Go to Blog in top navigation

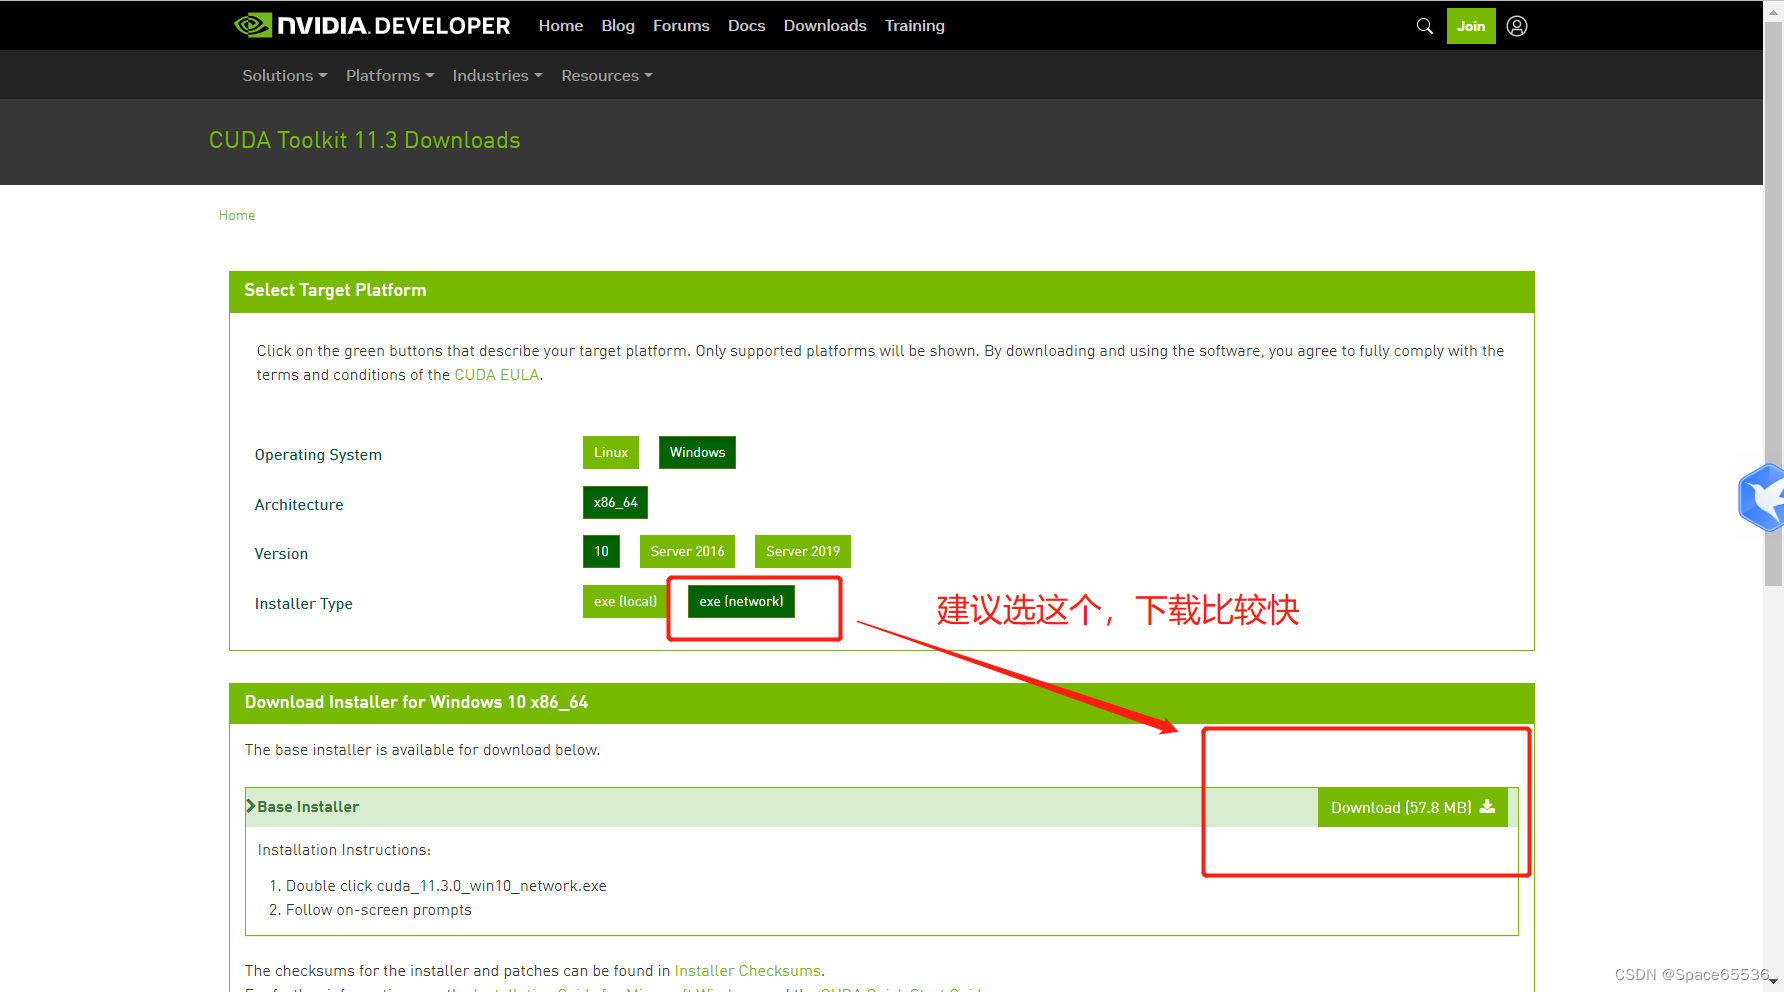coord(618,26)
